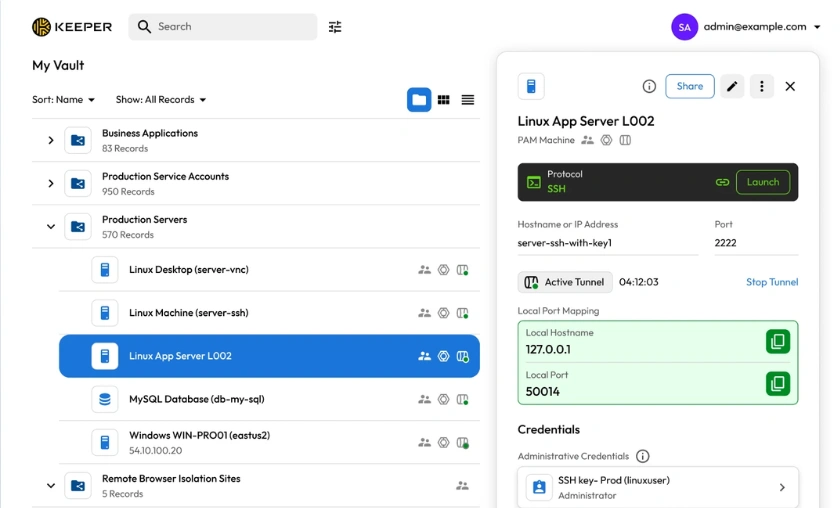The height and width of the screenshot is (508, 840).
Task: Click the SA user avatar
Action: [684, 27]
